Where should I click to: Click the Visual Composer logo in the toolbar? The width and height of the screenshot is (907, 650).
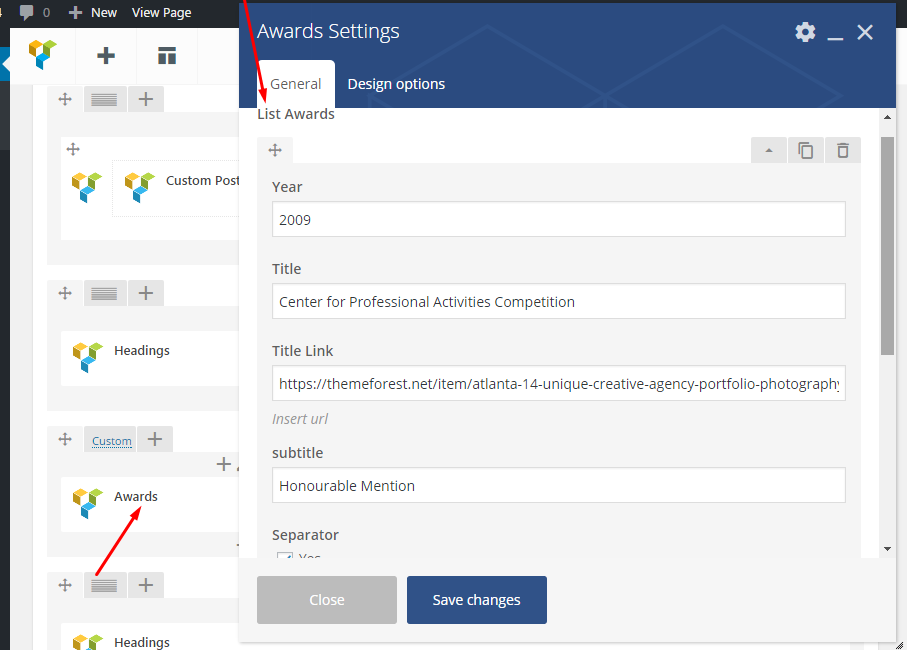(x=43, y=55)
